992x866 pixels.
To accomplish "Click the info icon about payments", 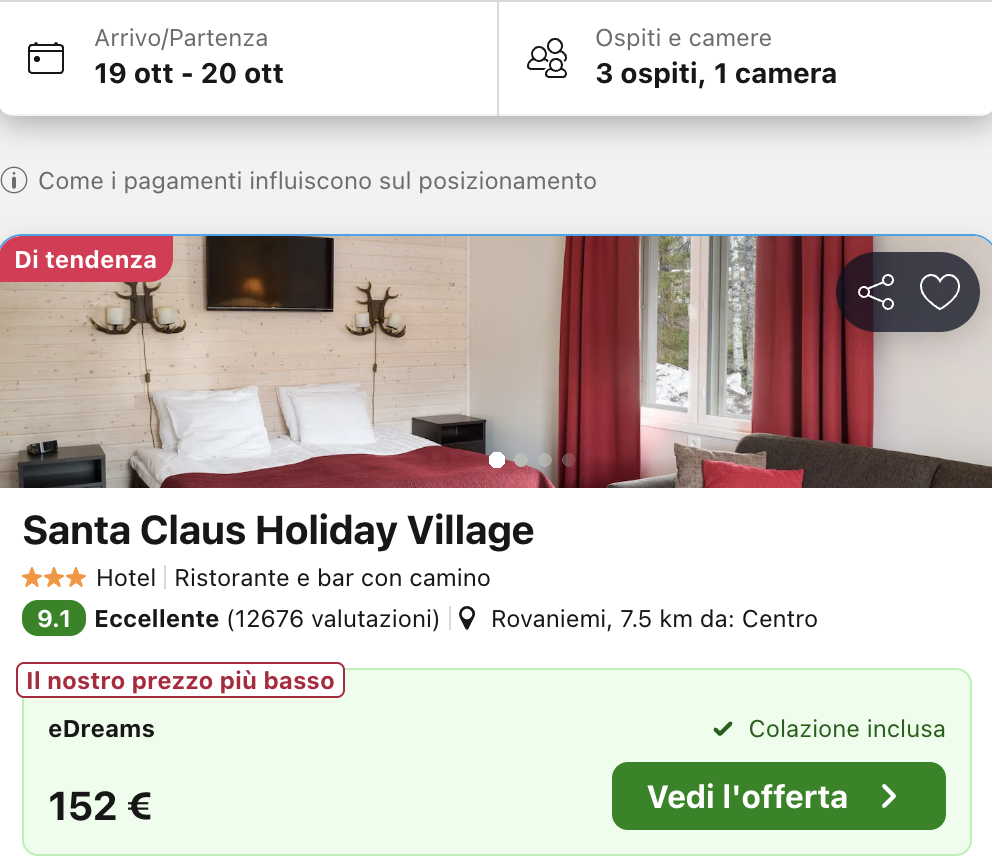I will pyautogui.click(x=14, y=181).
